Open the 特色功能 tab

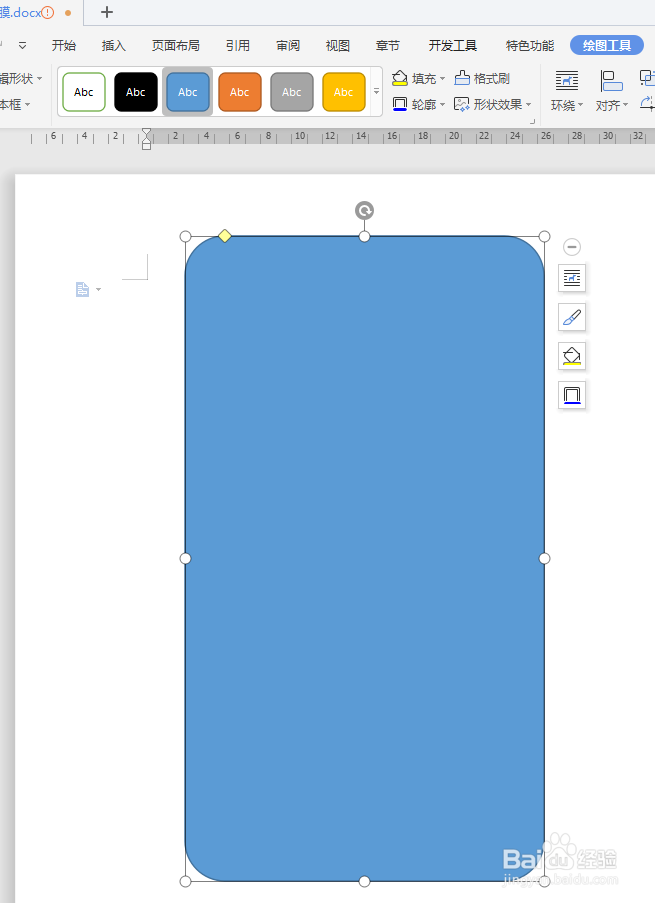[x=530, y=45]
